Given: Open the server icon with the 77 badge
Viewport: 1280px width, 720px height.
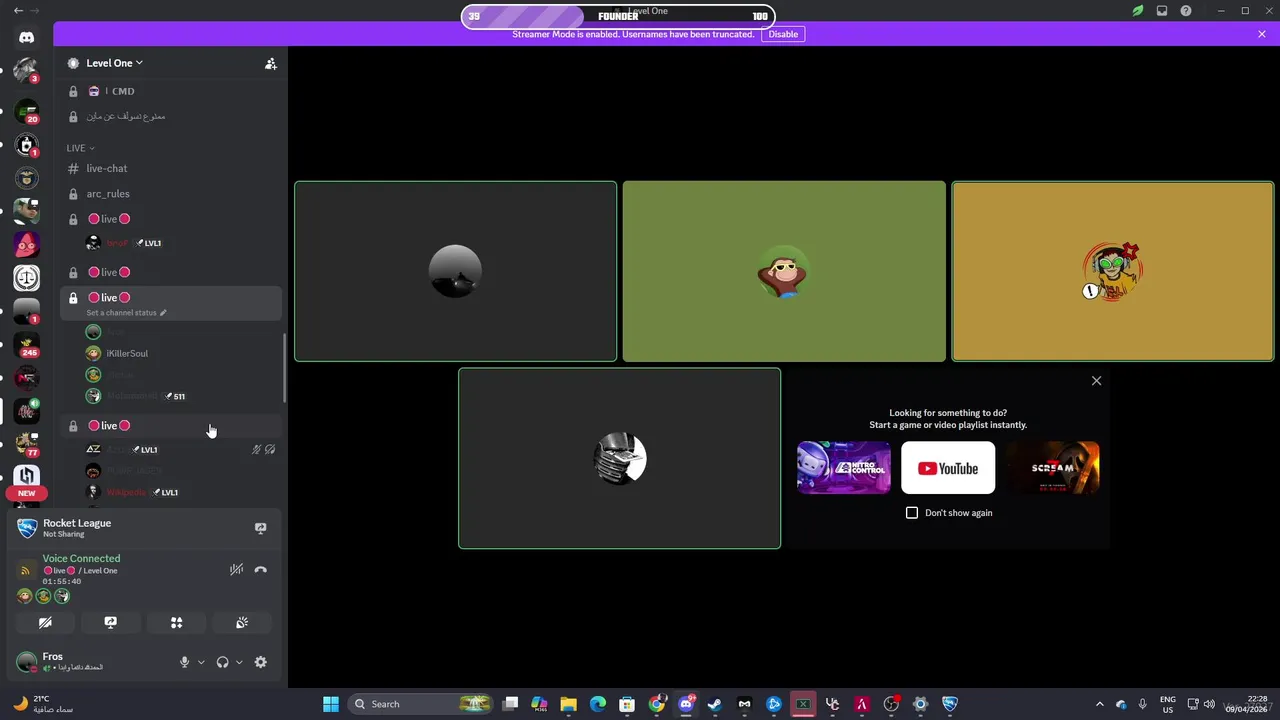Looking at the screenshot, I should 26,443.
